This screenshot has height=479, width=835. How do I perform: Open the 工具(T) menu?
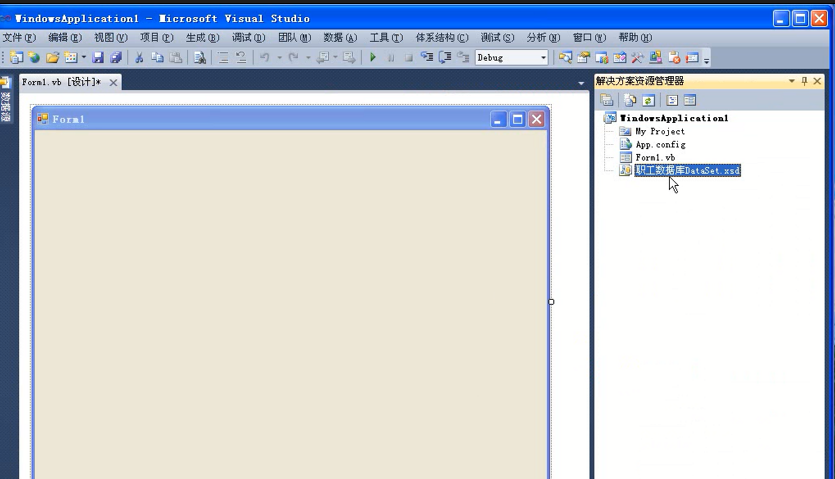(x=386, y=38)
